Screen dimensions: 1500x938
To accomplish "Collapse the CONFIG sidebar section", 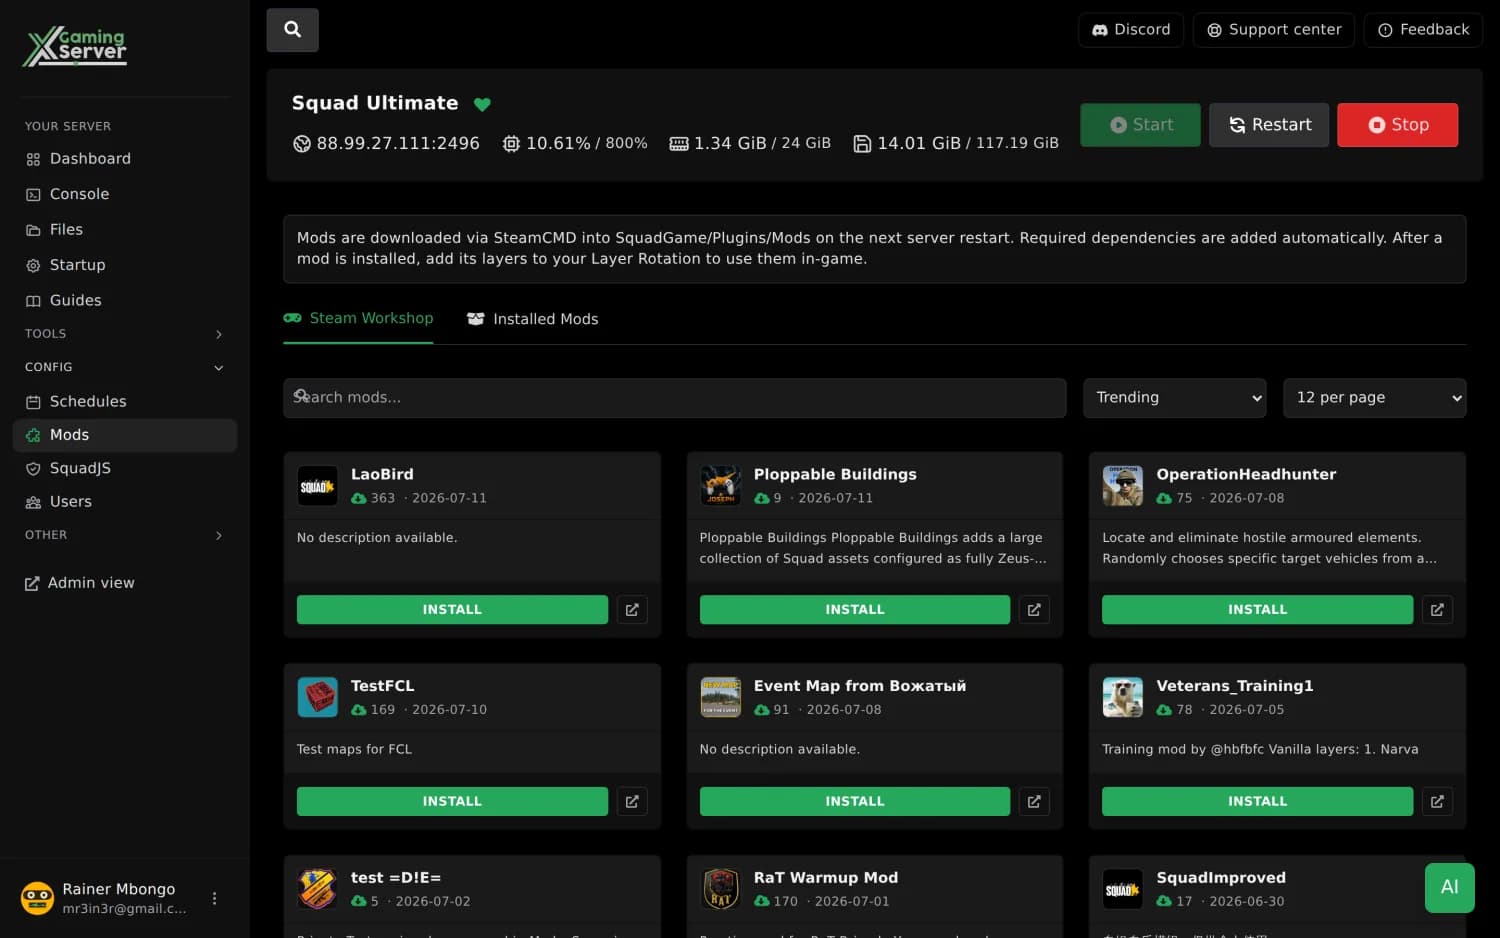I will 125,367.
